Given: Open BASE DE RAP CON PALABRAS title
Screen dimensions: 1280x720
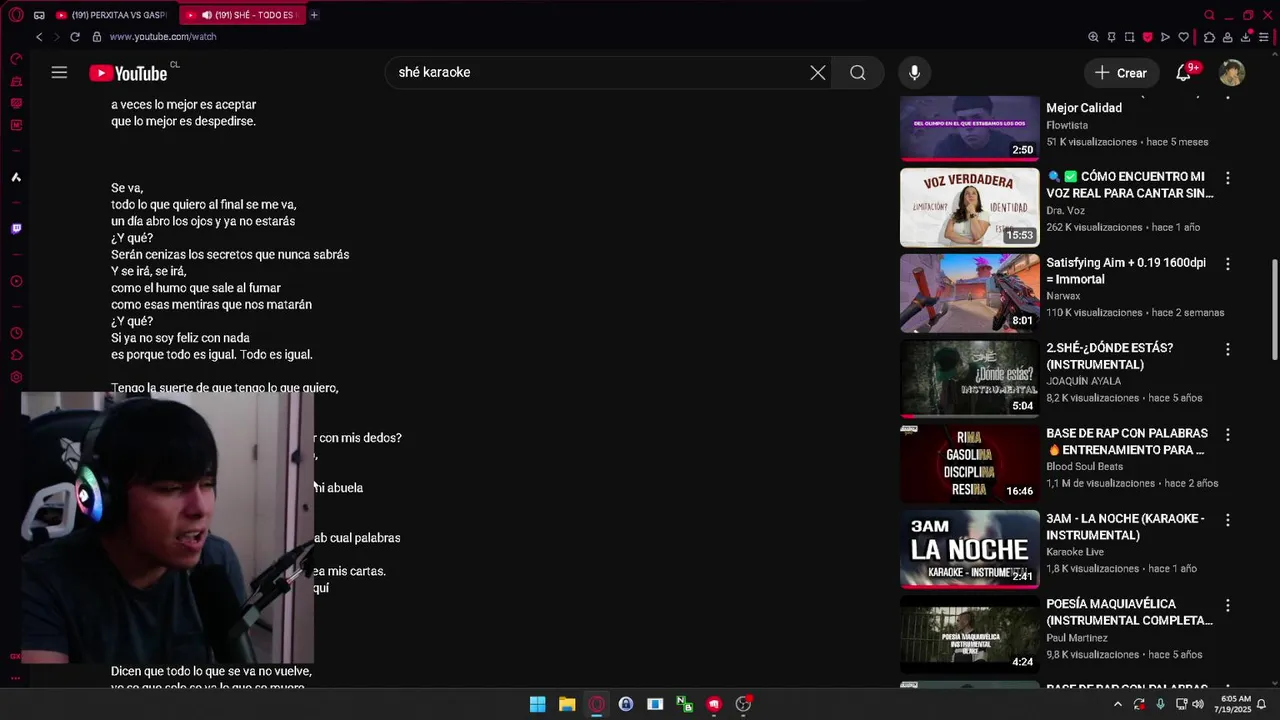Looking at the screenshot, I should (x=1127, y=442).
